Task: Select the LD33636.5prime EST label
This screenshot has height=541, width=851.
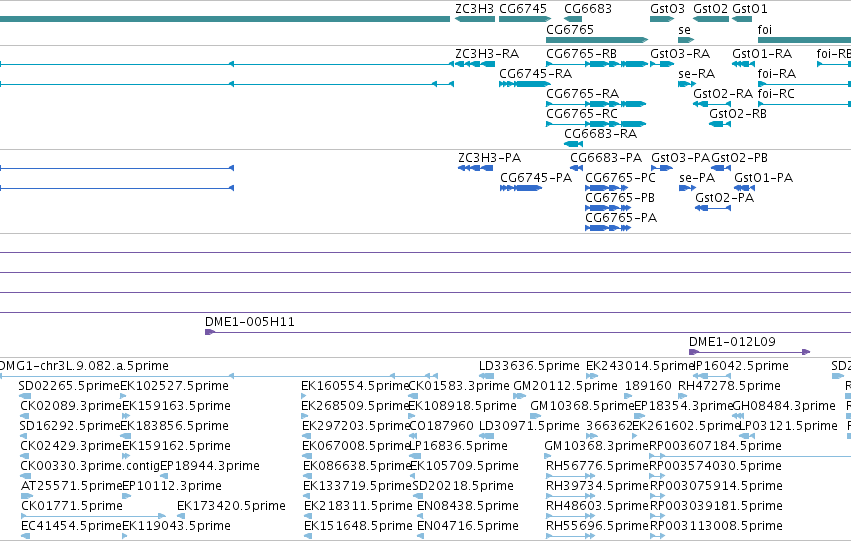Action: tap(529, 366)
